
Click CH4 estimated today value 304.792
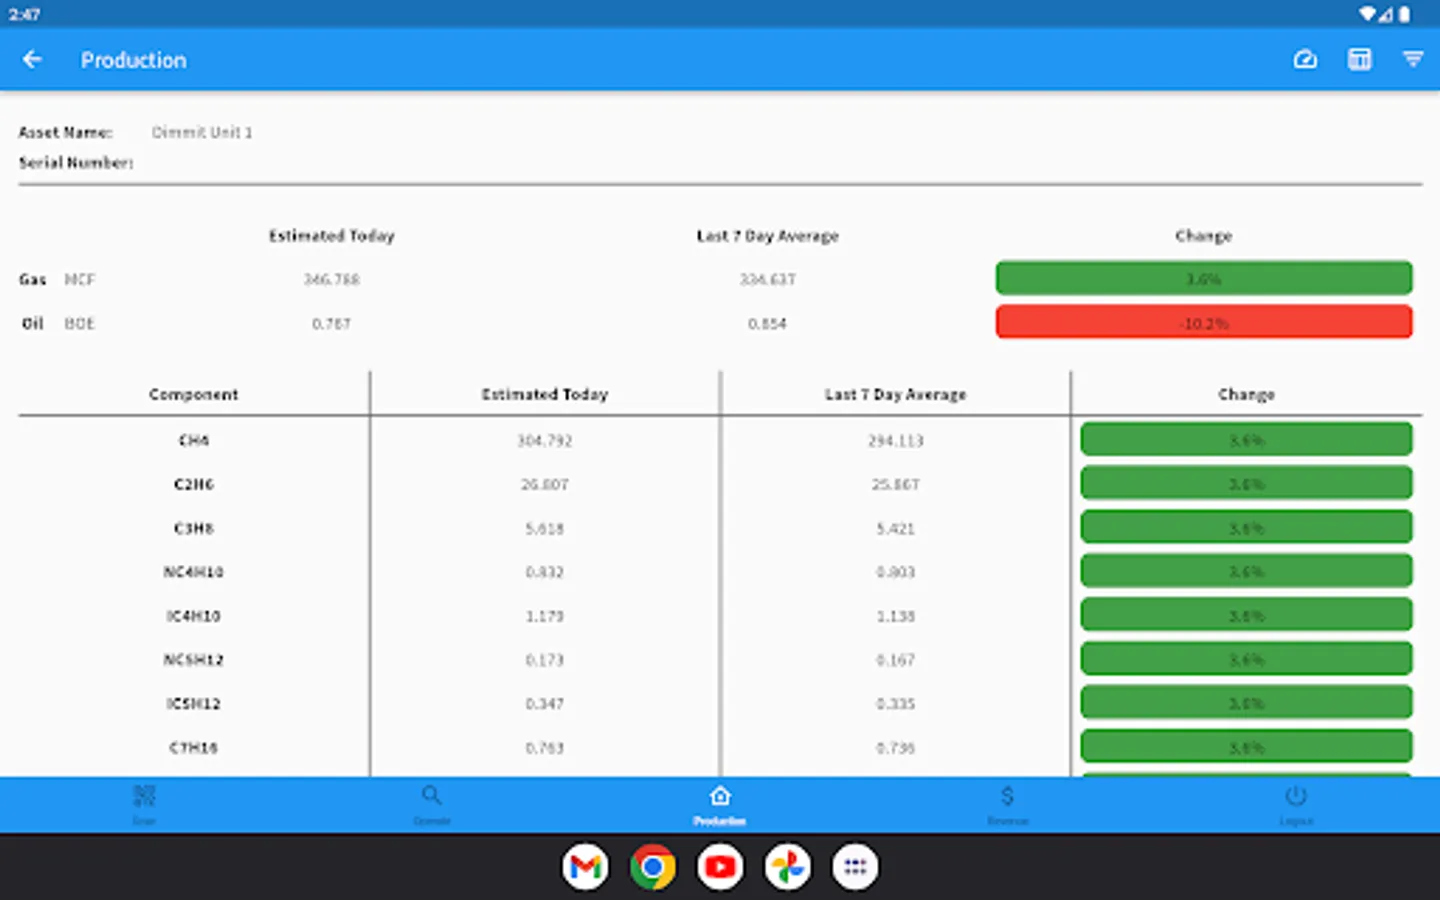(545, 440)
